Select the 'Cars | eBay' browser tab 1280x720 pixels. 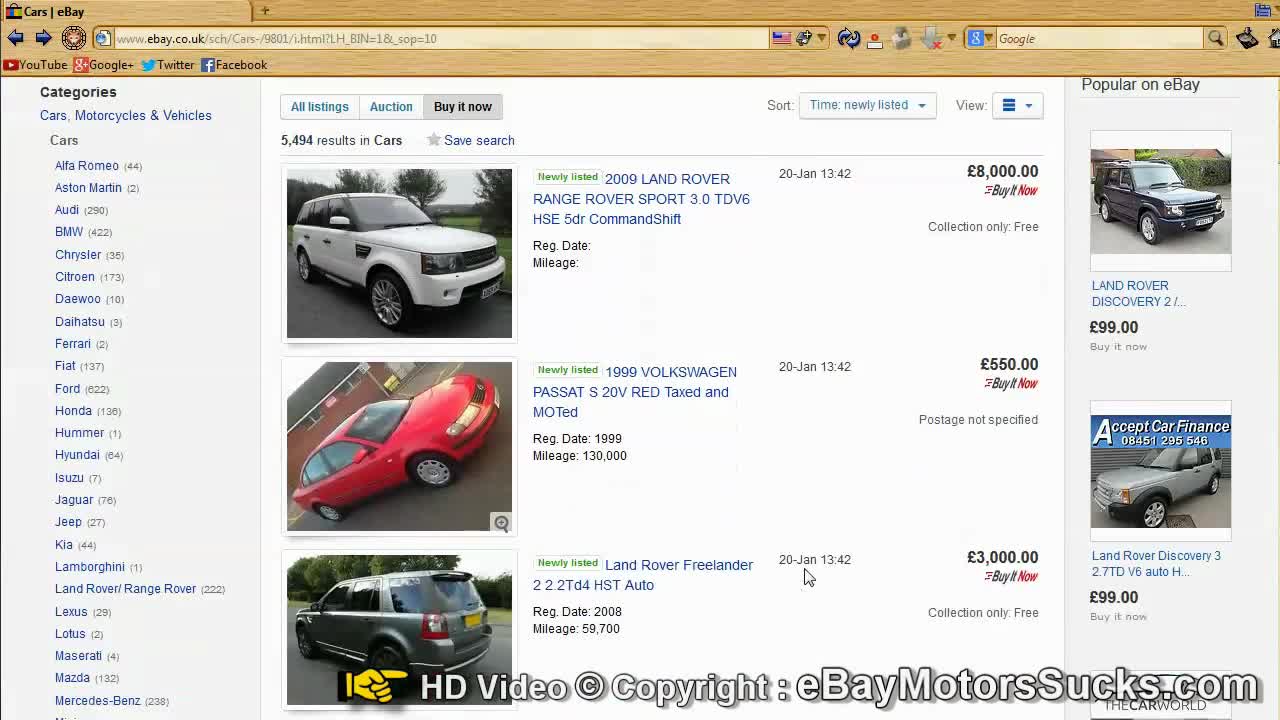click(125, 11)
